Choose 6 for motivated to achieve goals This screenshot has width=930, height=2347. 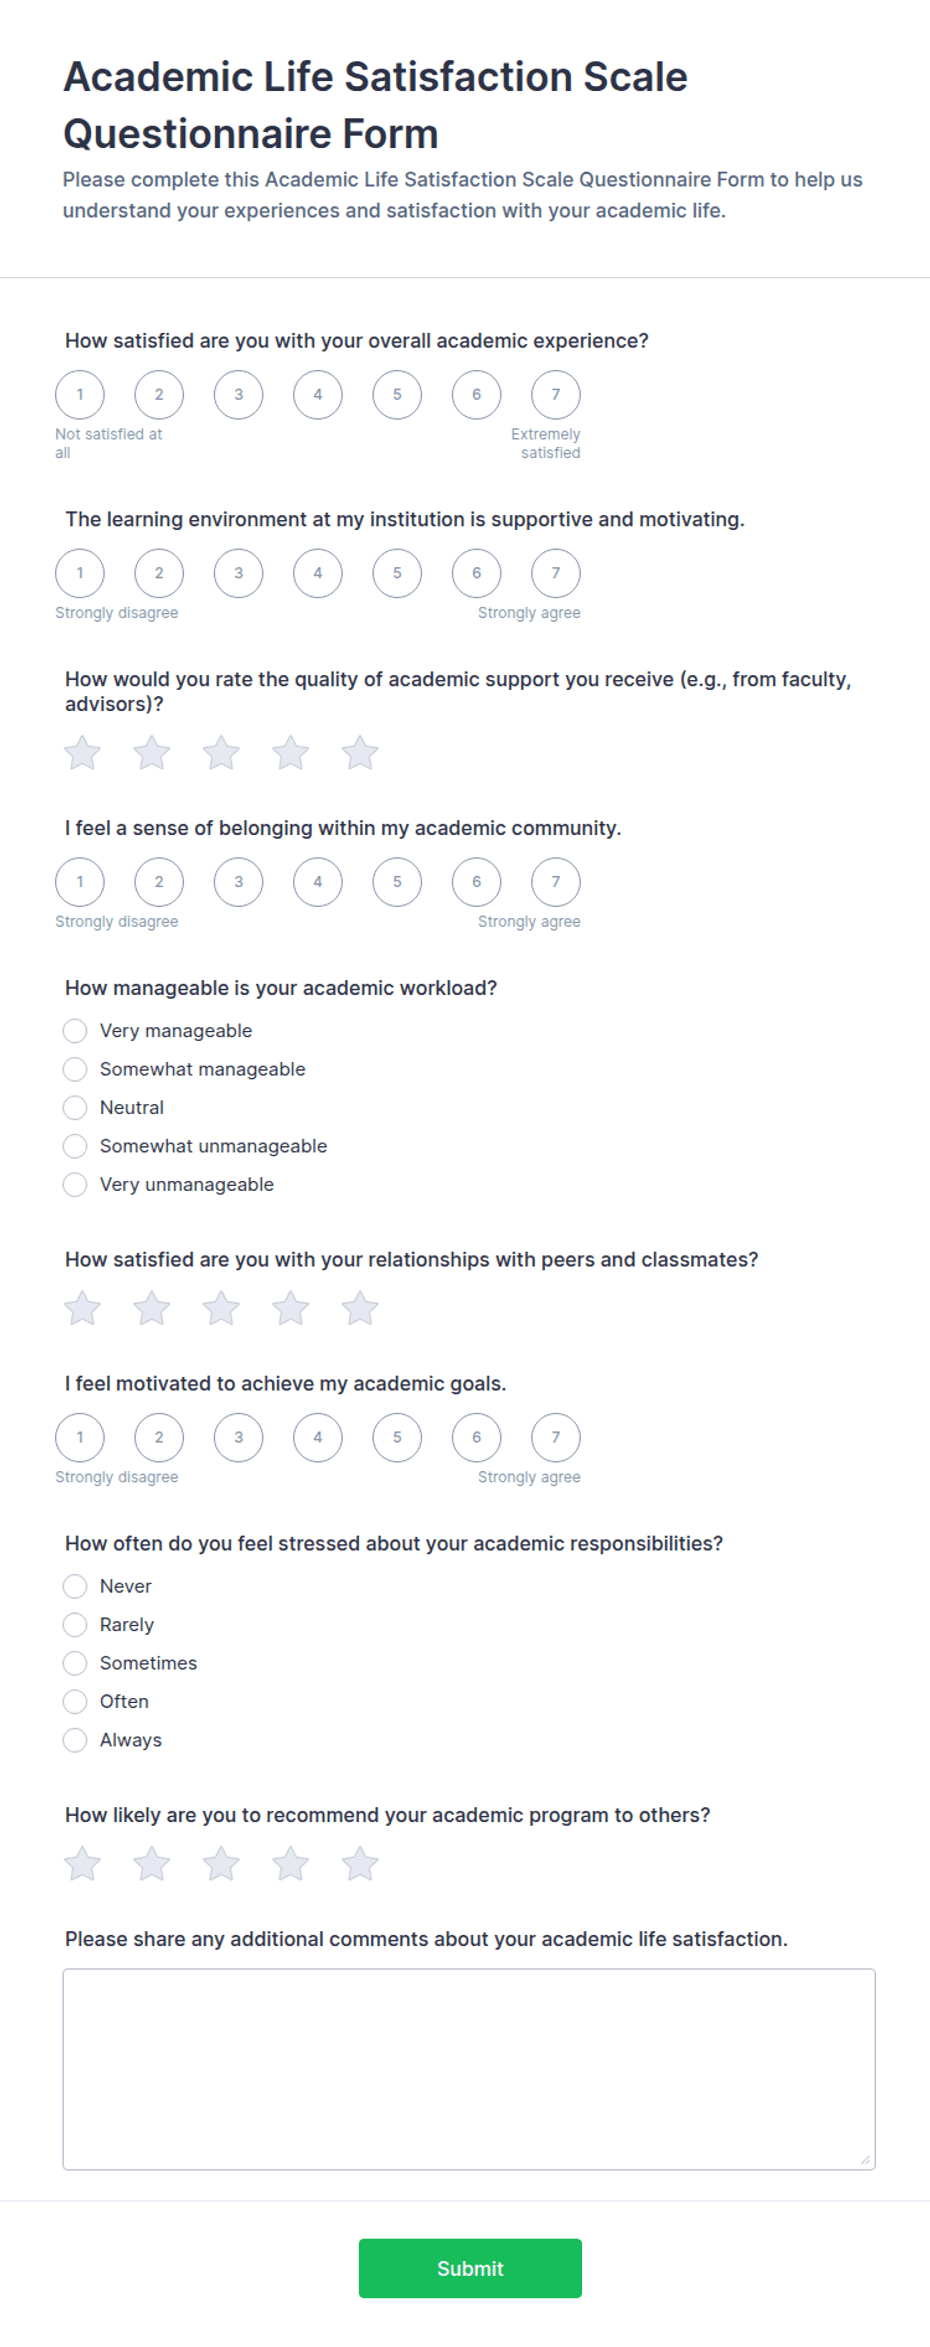(x=477, y=1437)
